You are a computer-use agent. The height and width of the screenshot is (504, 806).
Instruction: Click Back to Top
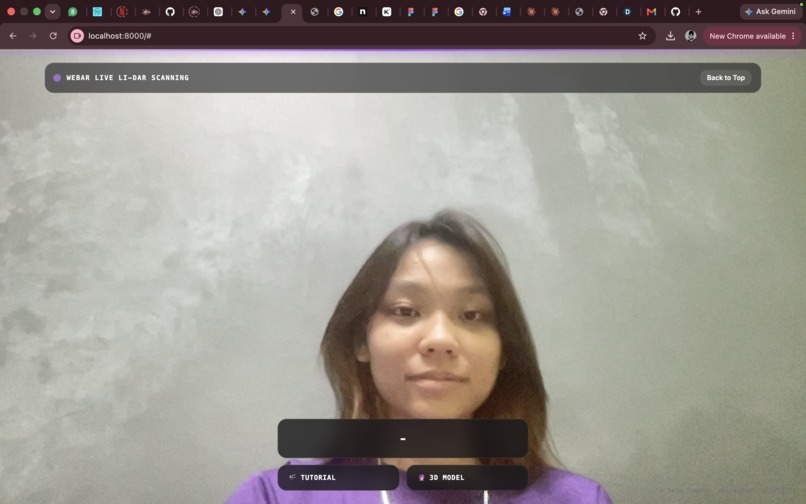click(x=725, y=78)
